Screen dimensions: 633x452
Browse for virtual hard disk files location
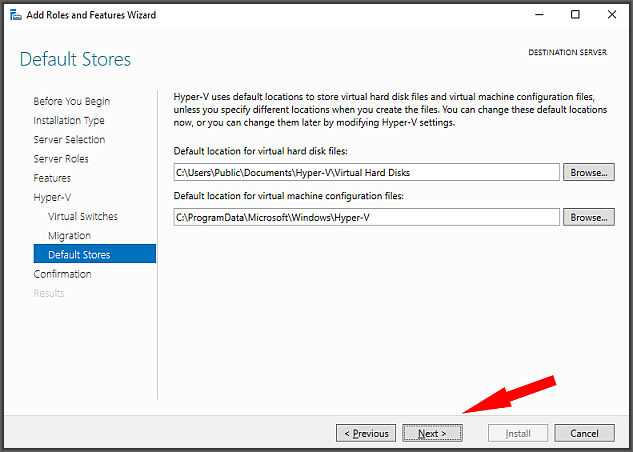coord(589,172)
